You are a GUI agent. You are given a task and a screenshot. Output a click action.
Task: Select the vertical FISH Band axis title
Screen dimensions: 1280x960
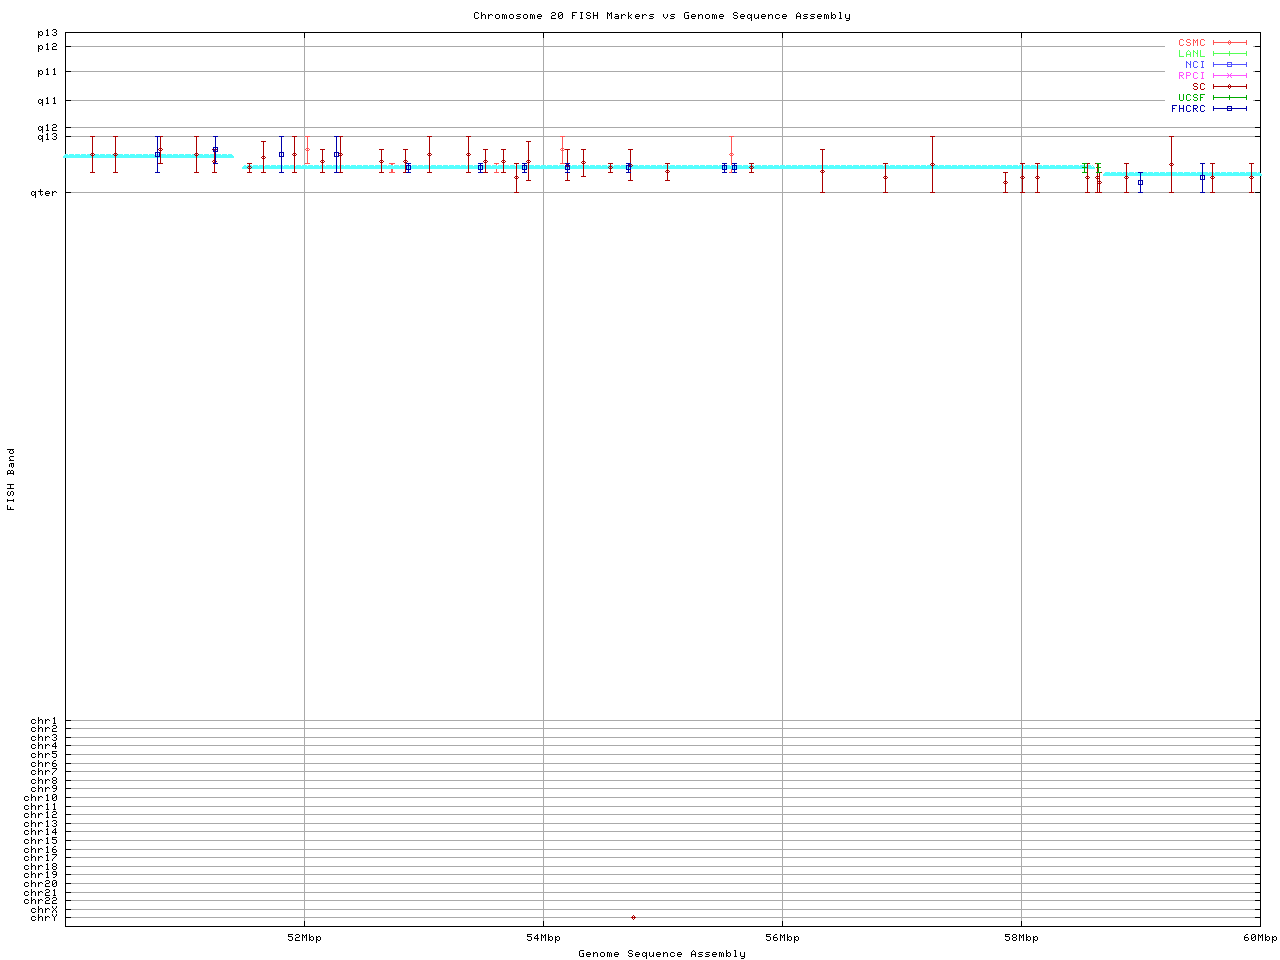click(11, 479)
